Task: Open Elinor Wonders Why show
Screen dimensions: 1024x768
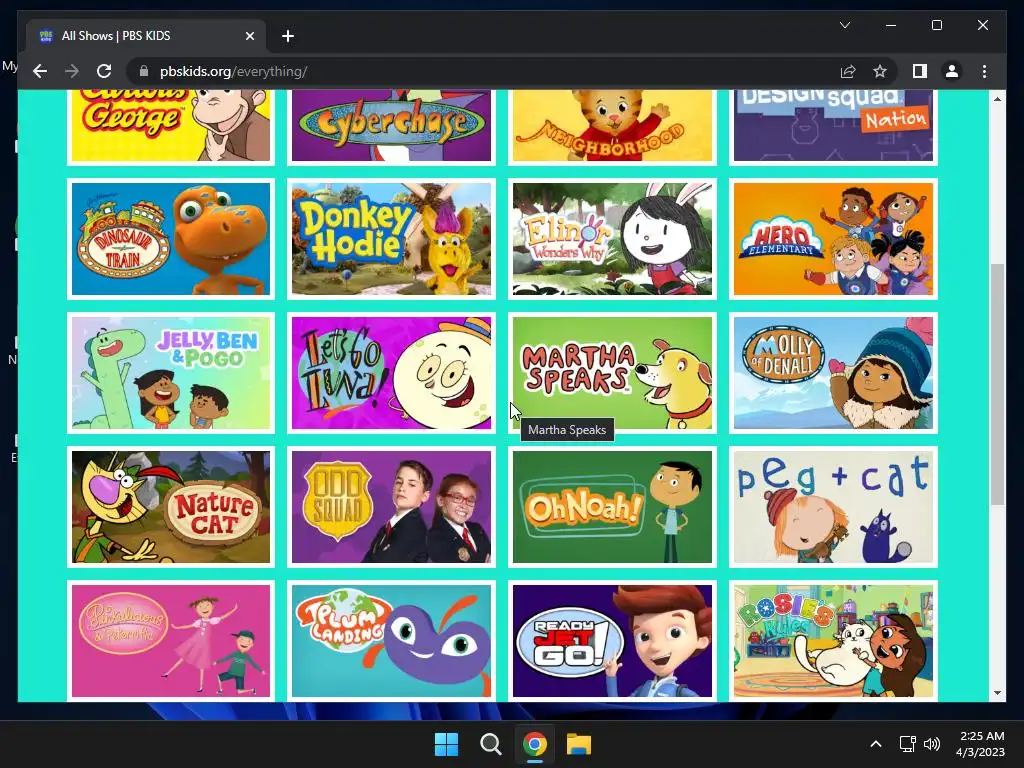Action: click(x=612, y=239)
